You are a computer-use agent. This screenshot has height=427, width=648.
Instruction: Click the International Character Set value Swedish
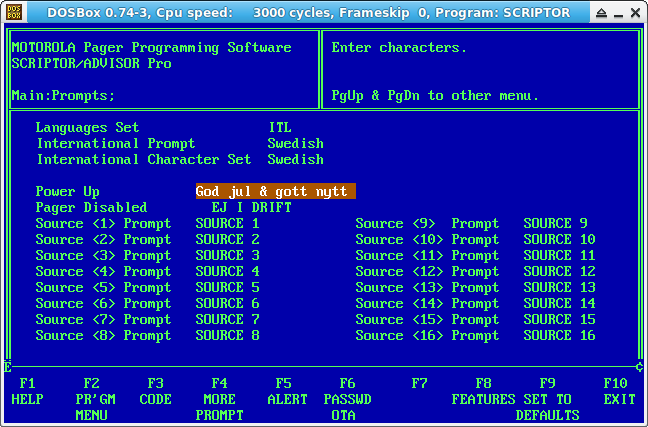click(x=295, y=160)
